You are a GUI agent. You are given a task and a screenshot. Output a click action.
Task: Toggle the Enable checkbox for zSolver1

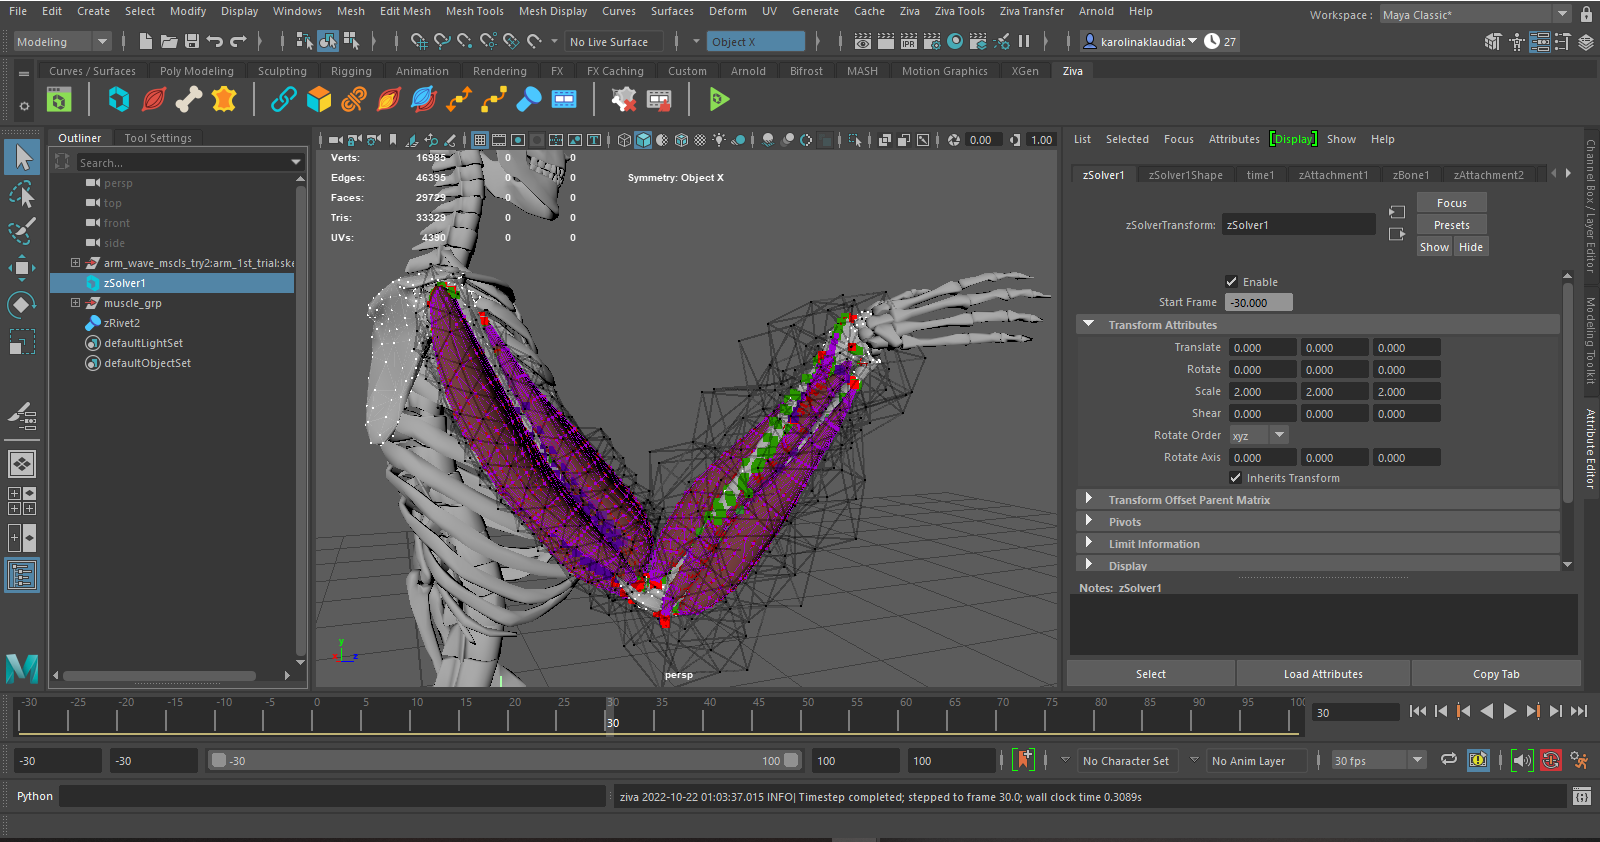tap(1232, 282)
